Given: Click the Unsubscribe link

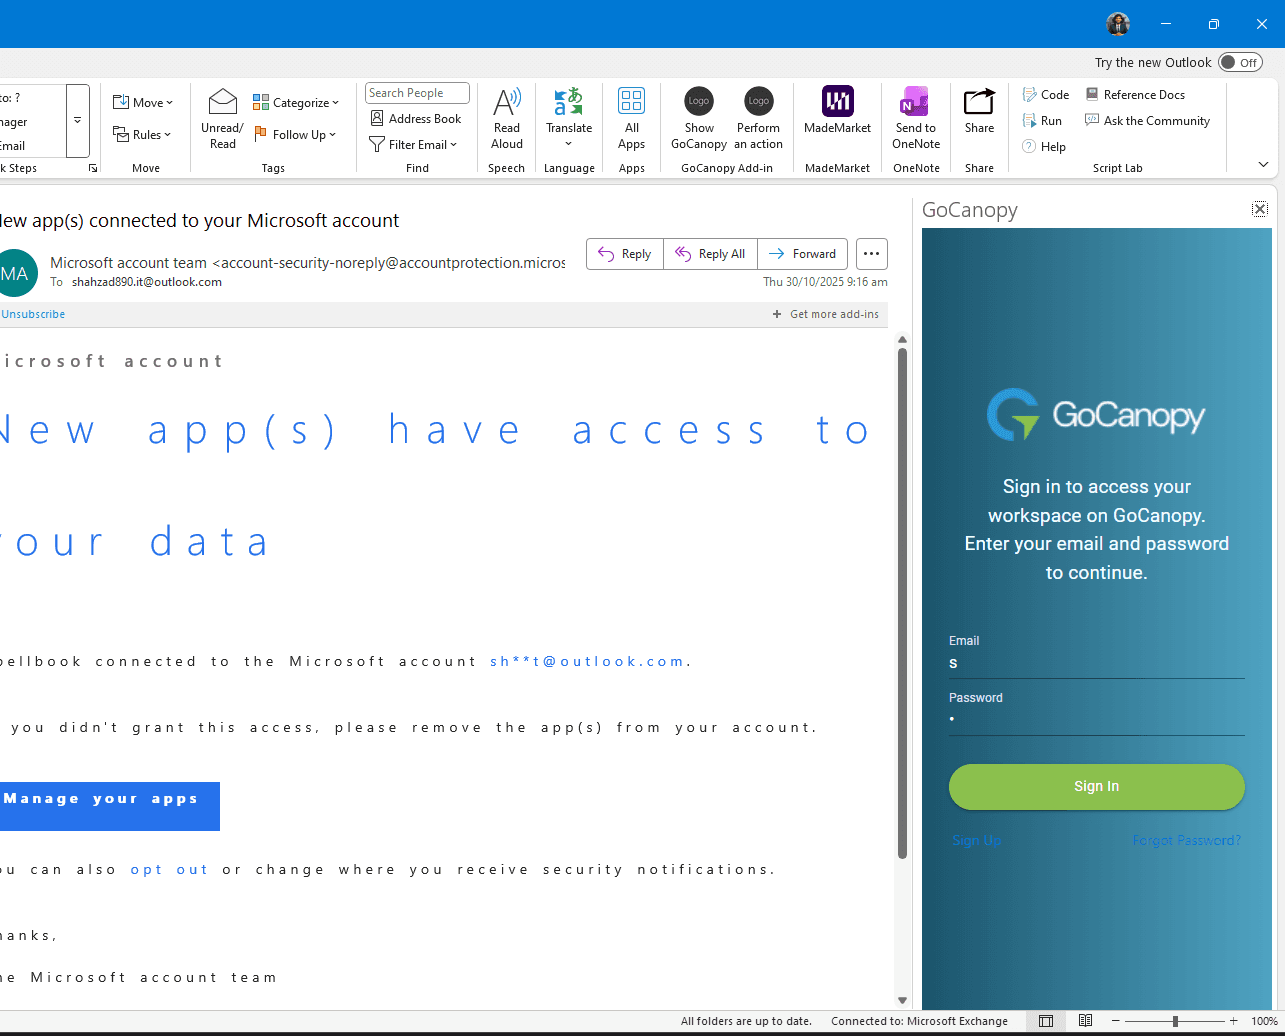Looking at the screenshot, I should click(33, 314).
